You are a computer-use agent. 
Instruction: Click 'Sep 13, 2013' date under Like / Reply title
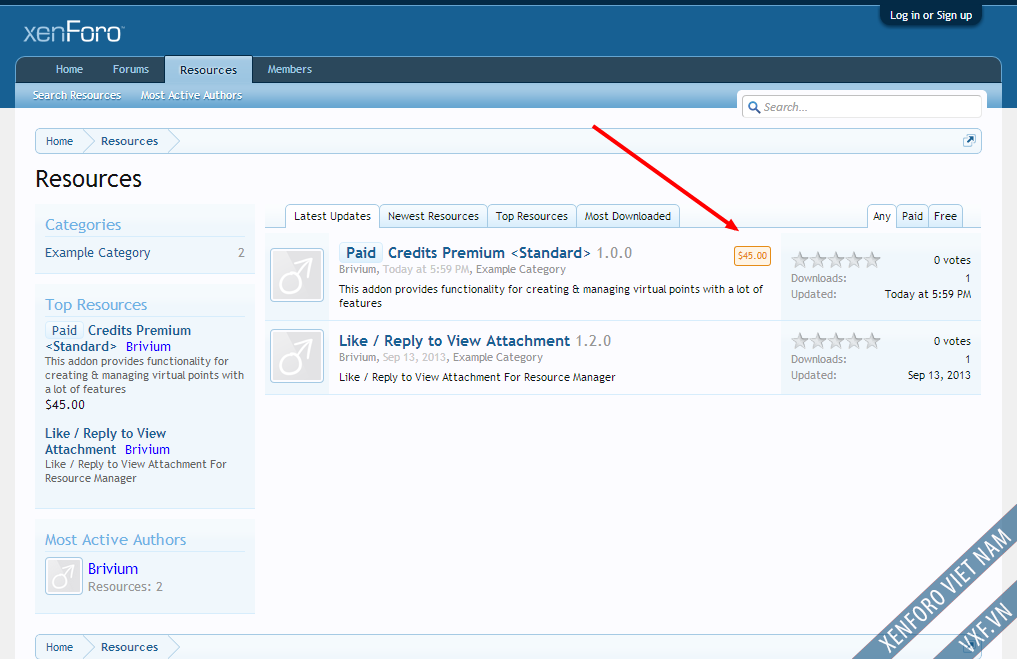(x=414, y=357)
